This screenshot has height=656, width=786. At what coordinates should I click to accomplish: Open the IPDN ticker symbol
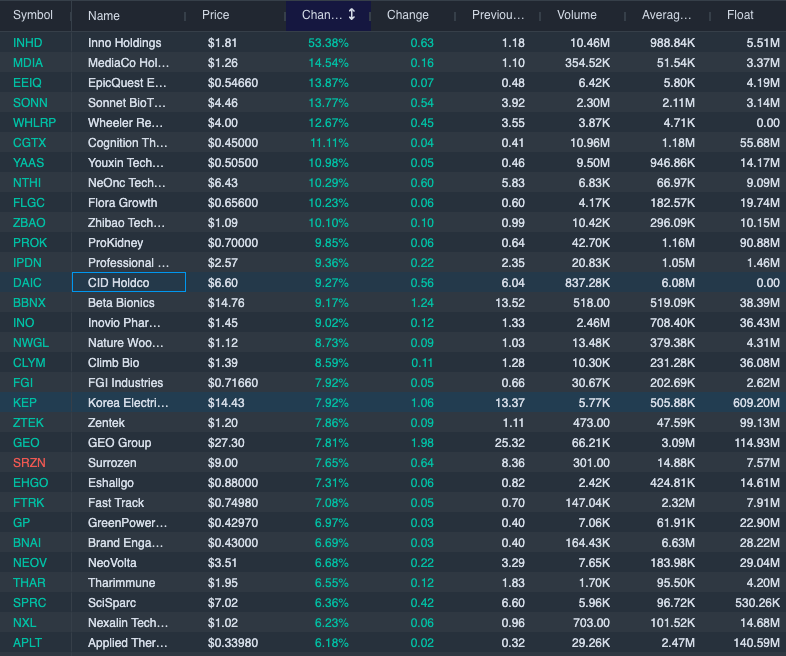(x=27, y=263)
